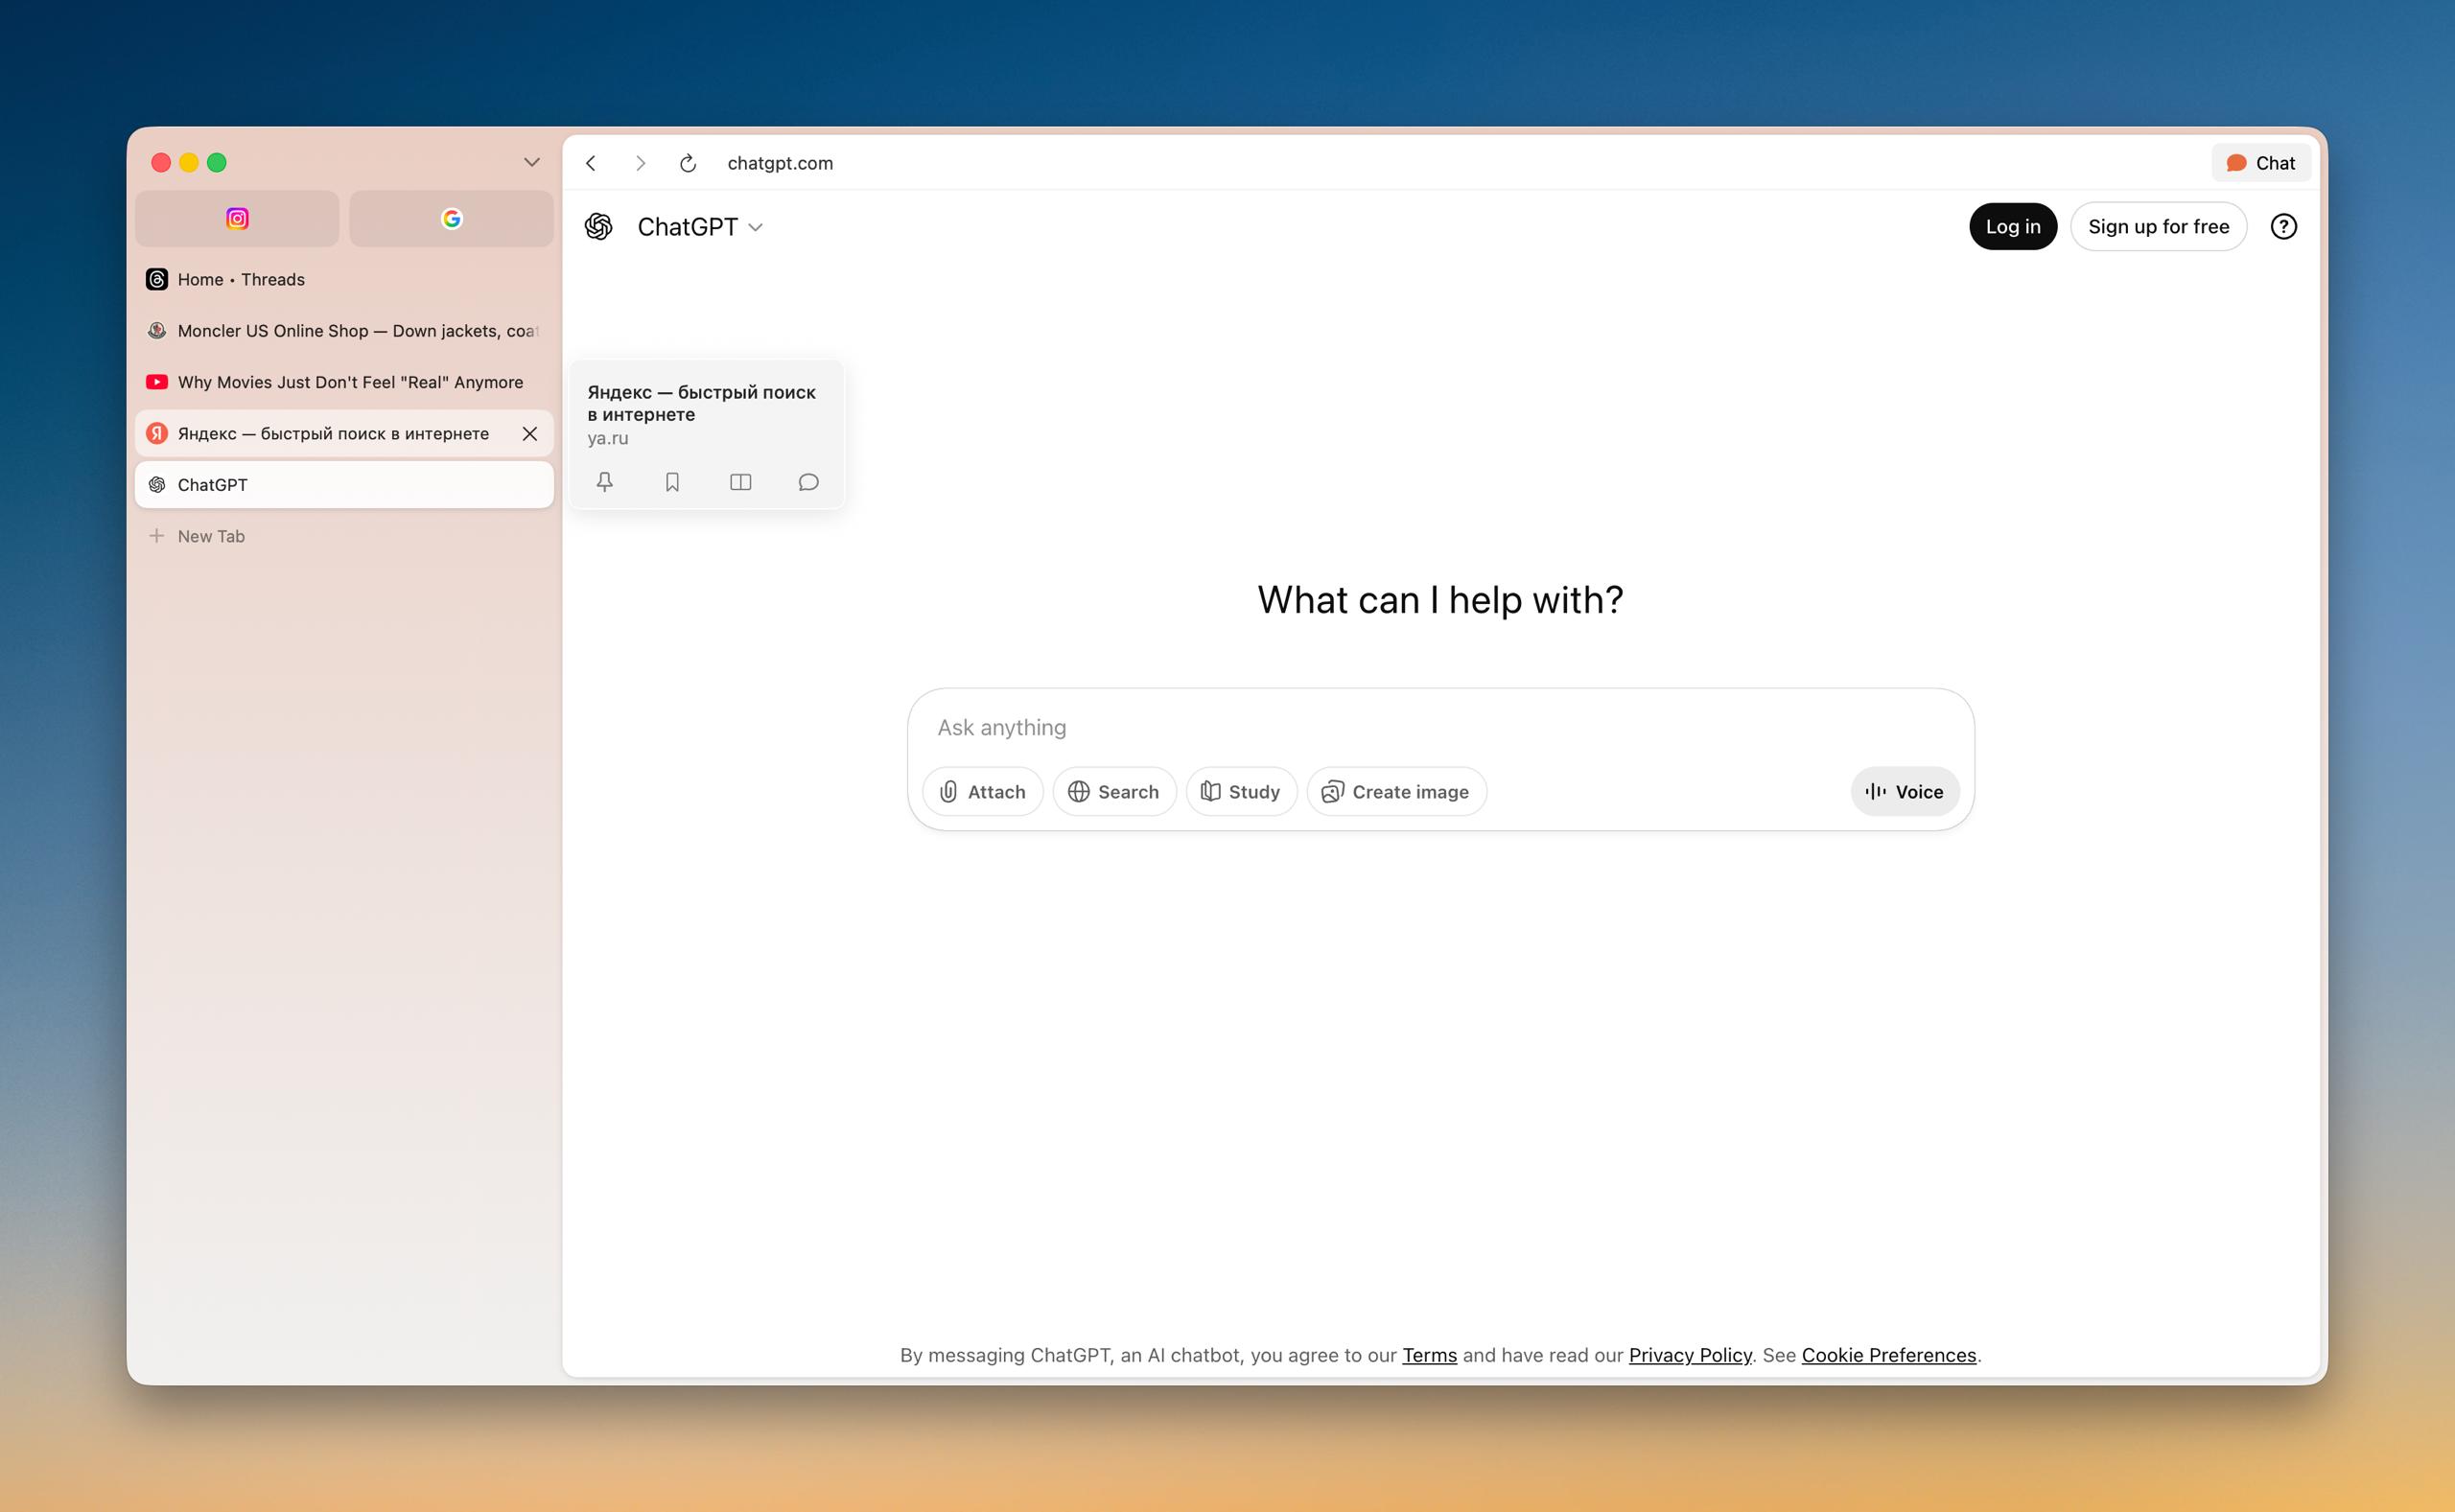Close the Yandex tab with the X
The height and width of the screenshot is (1512, 2455).
tap(530, 433)
